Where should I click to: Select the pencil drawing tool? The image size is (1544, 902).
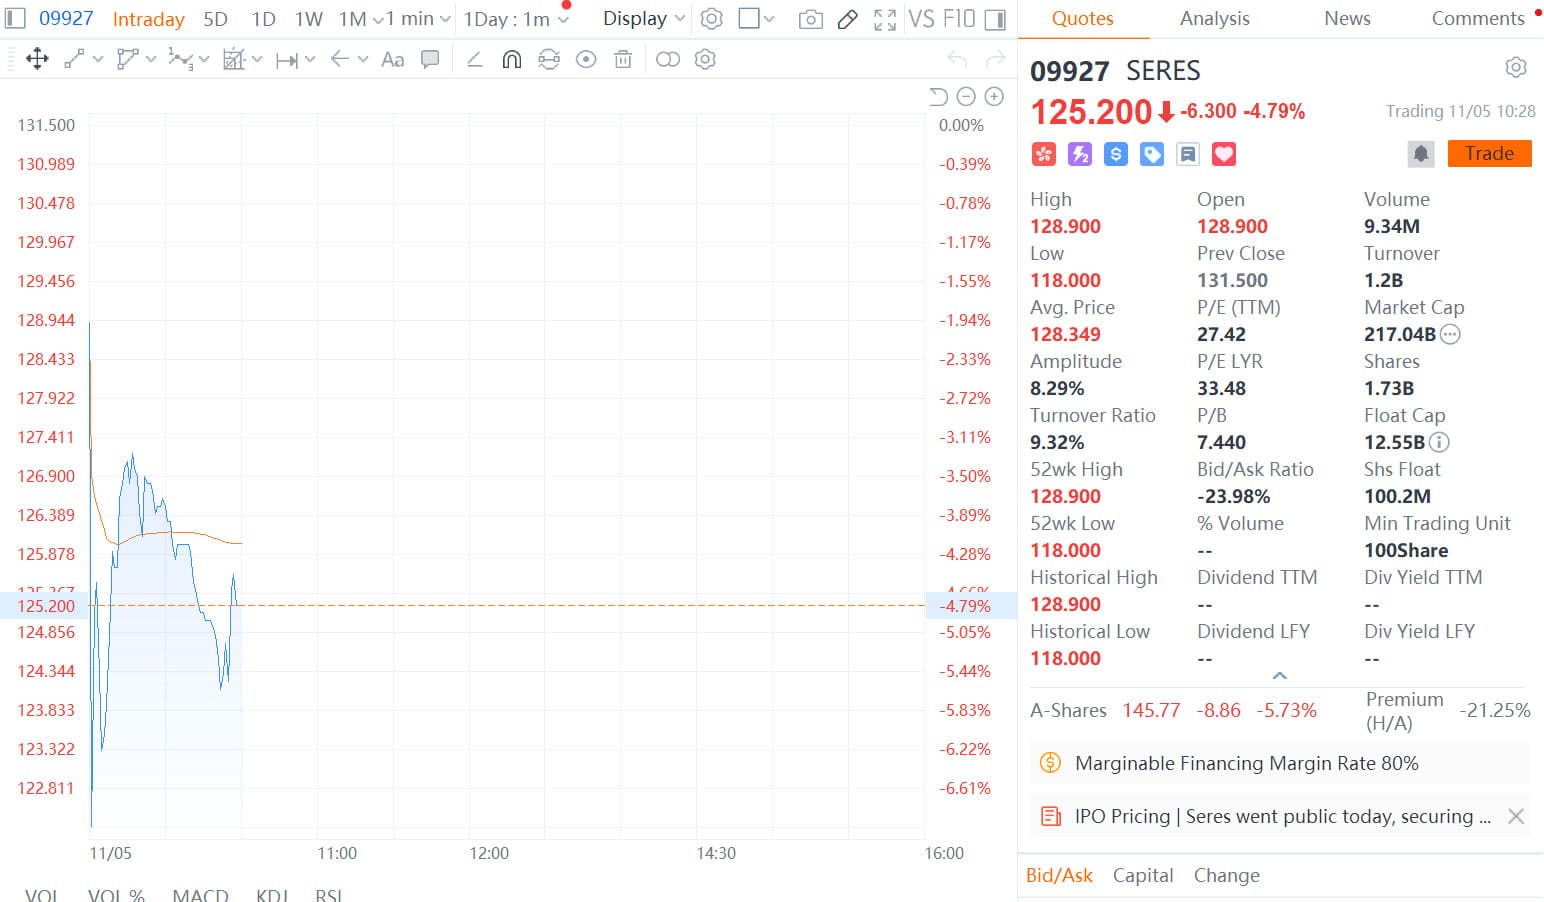848,18
